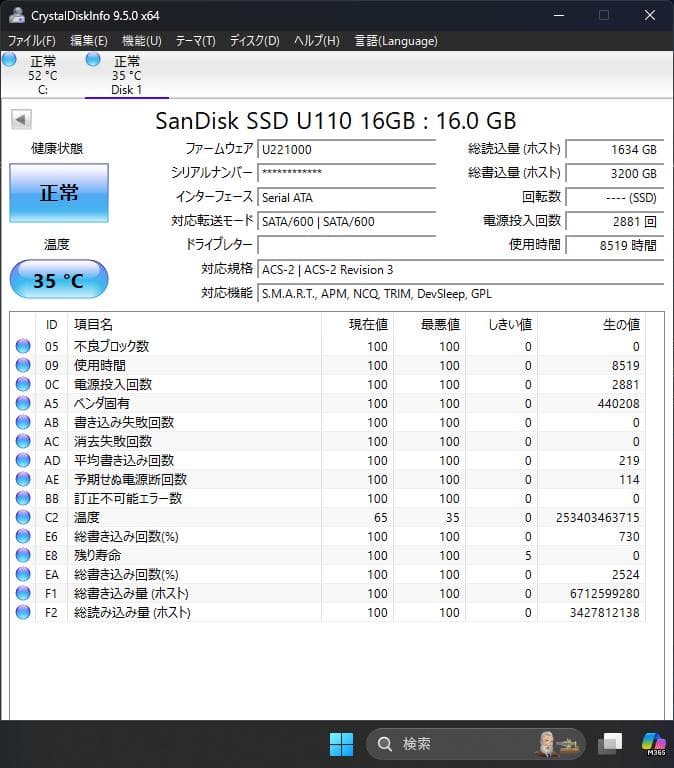Minimize the CrystalDiskInfo window

[559, 15]
